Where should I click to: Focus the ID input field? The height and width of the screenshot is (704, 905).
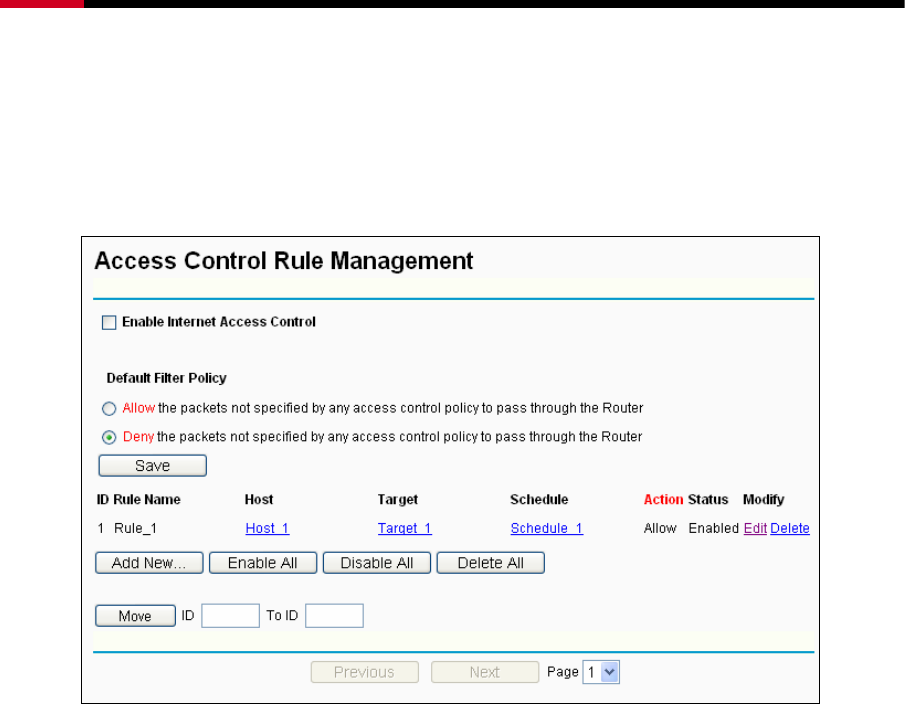[230, 616]
